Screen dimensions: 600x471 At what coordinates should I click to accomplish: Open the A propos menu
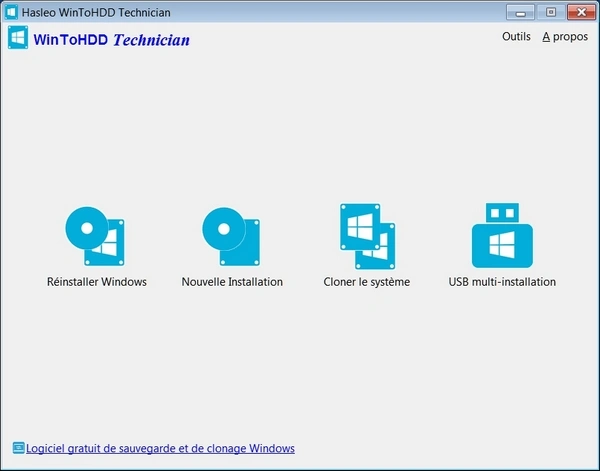pos(565,36)
